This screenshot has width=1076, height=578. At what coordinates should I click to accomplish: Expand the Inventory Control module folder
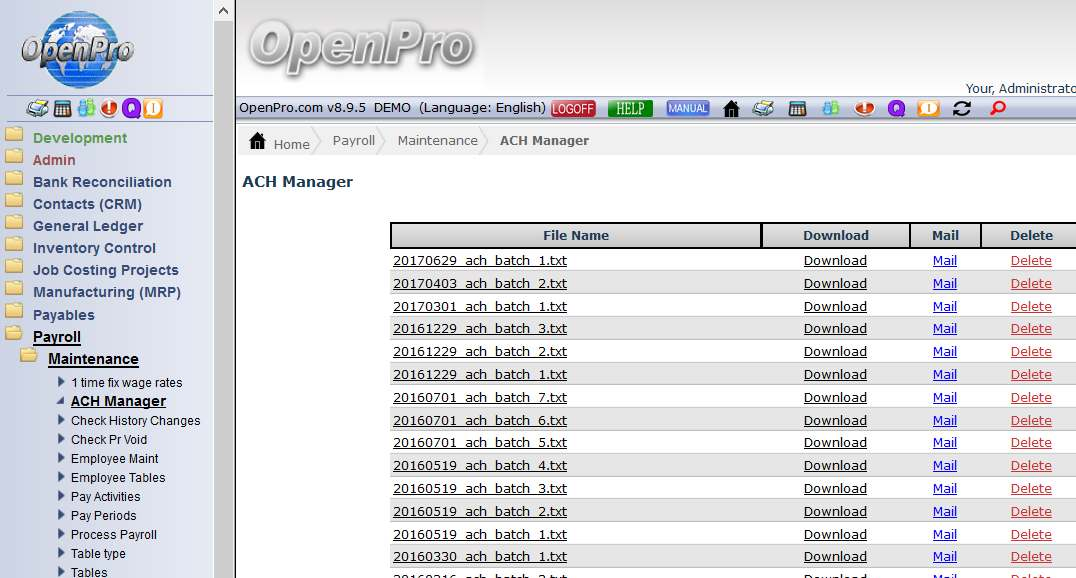click(x=94, y=248)
